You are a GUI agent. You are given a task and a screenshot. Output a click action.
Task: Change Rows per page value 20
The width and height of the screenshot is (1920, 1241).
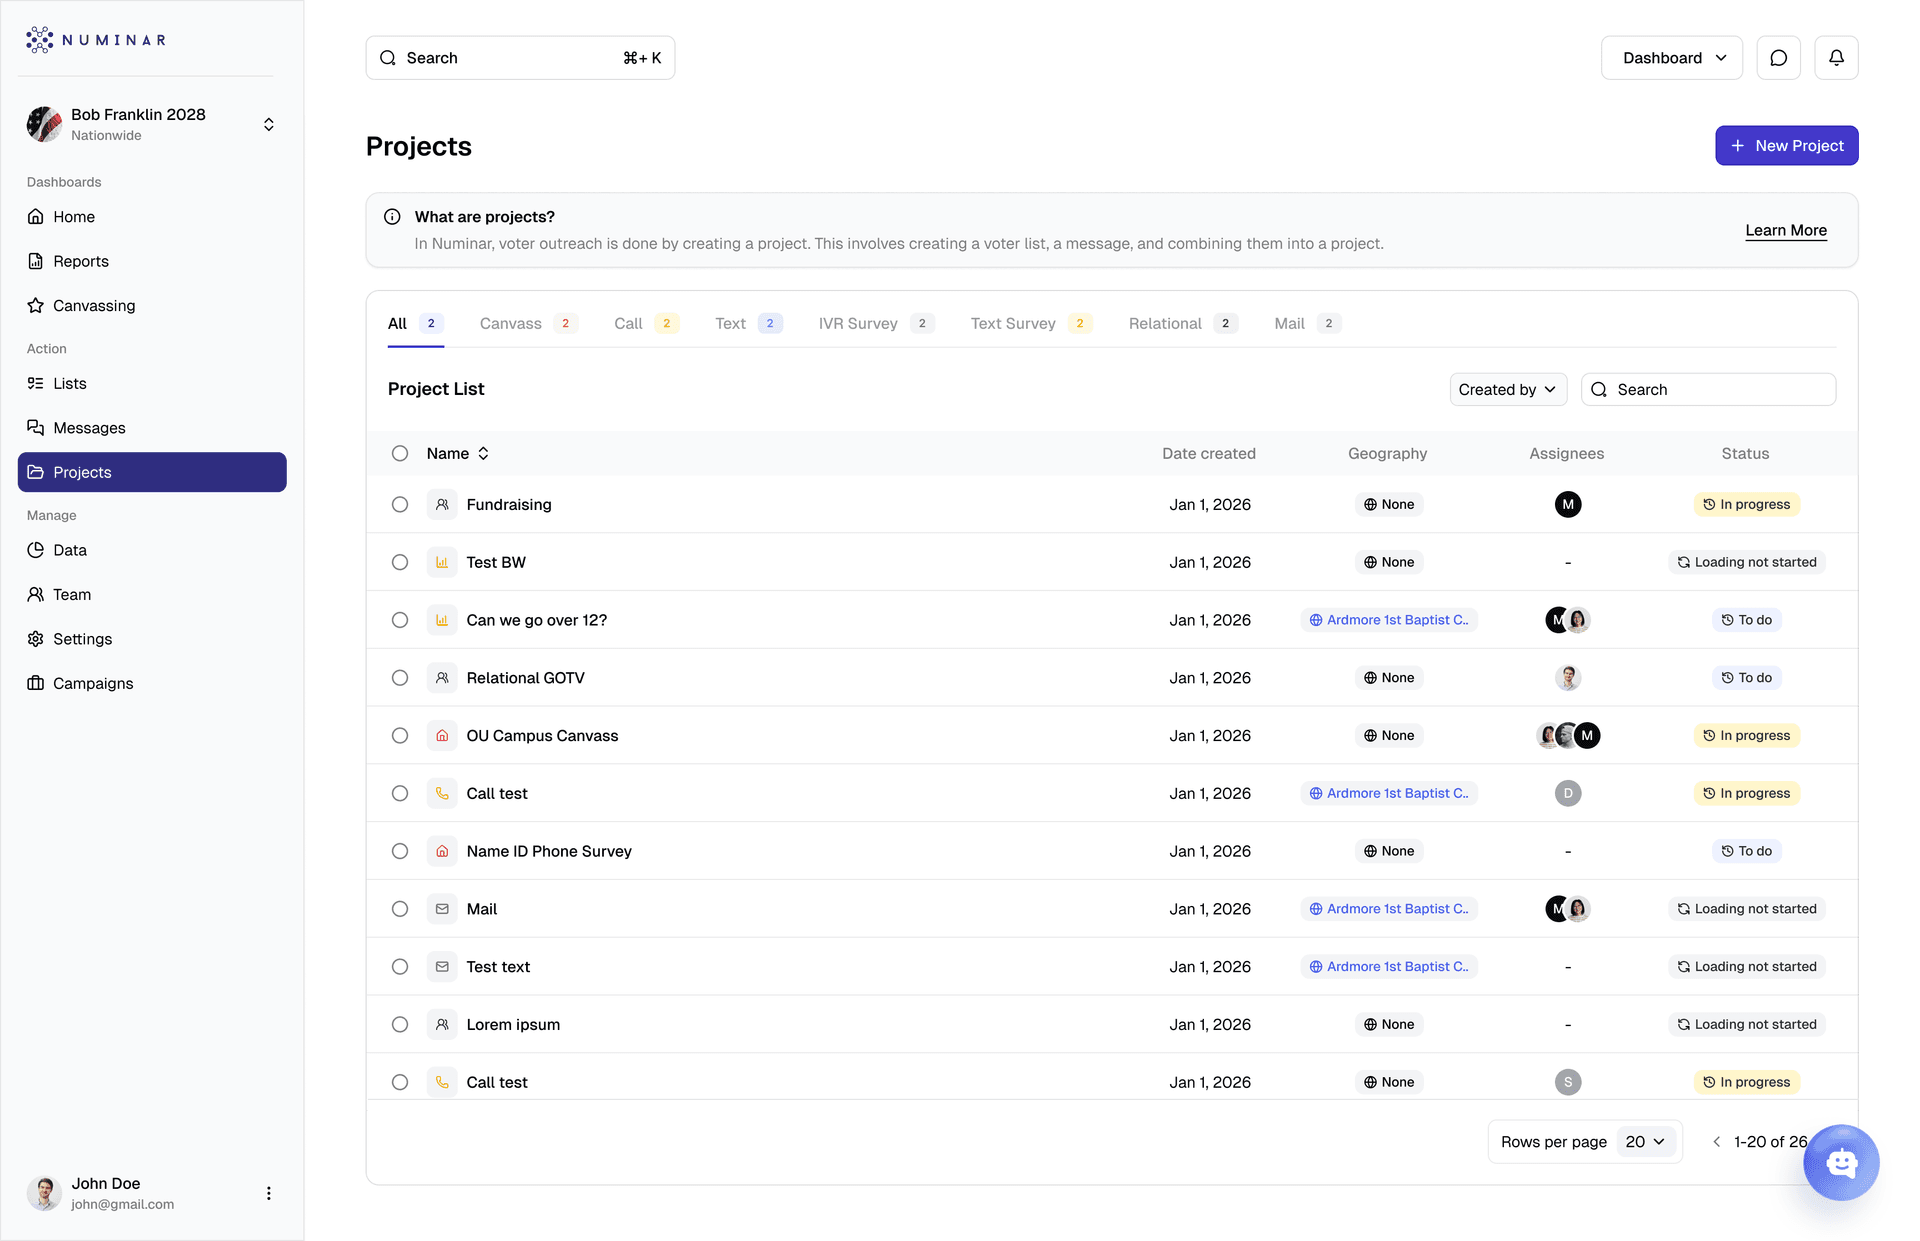pos(1645,1142)
